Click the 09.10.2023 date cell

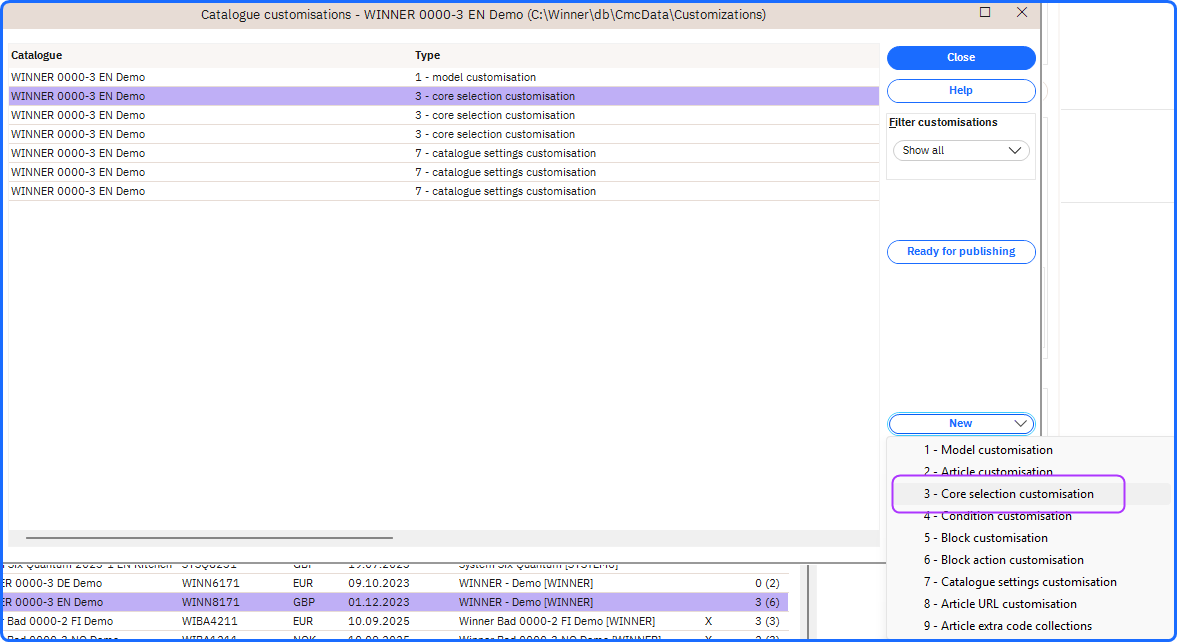pos(379,583)
